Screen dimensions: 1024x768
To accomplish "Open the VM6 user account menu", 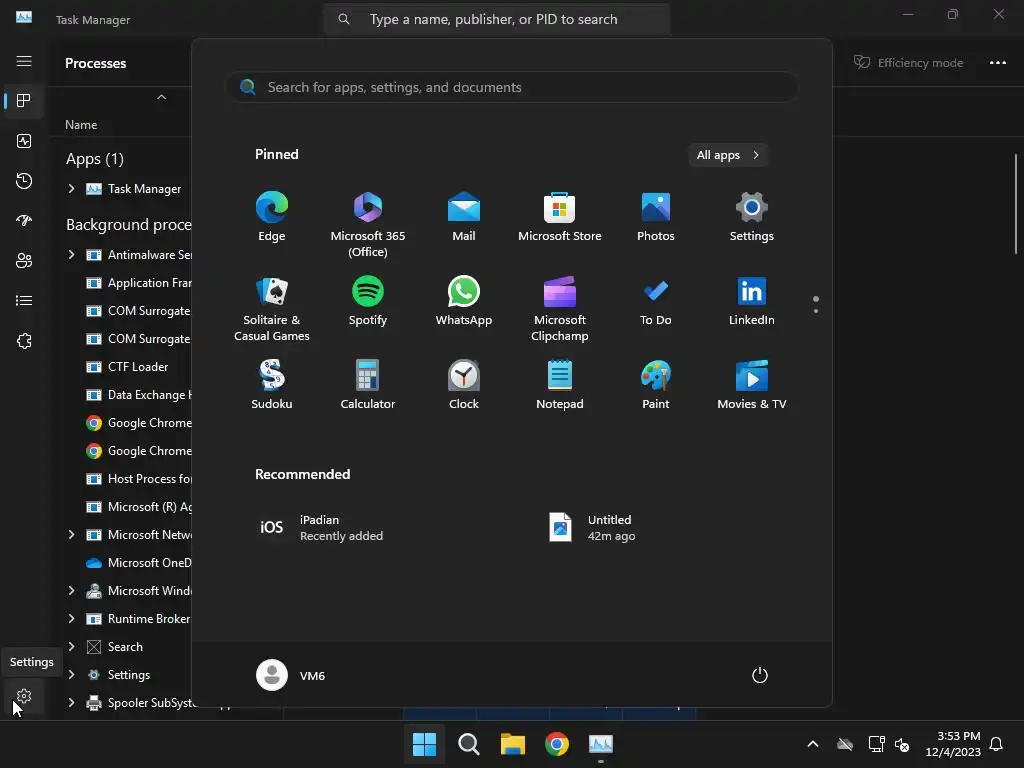I will pyautogui.click(x=291, y=675).
